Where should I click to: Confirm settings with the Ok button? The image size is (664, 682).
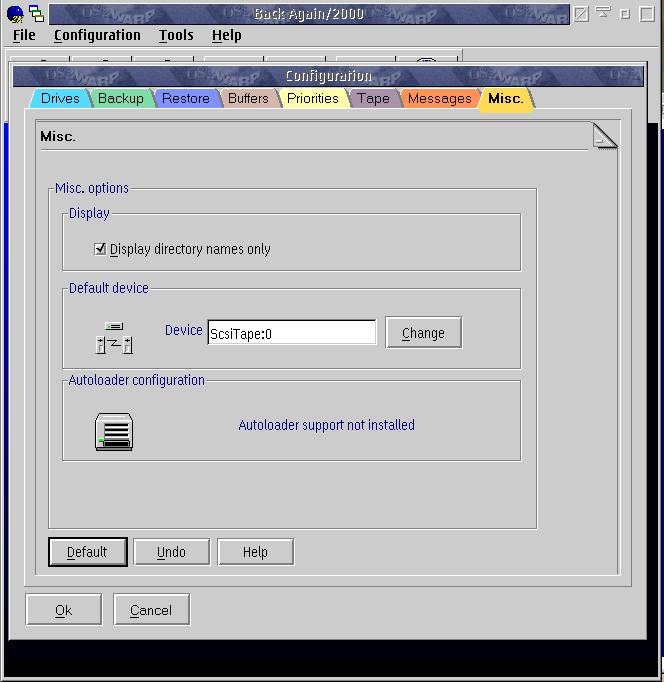[64, 610]
